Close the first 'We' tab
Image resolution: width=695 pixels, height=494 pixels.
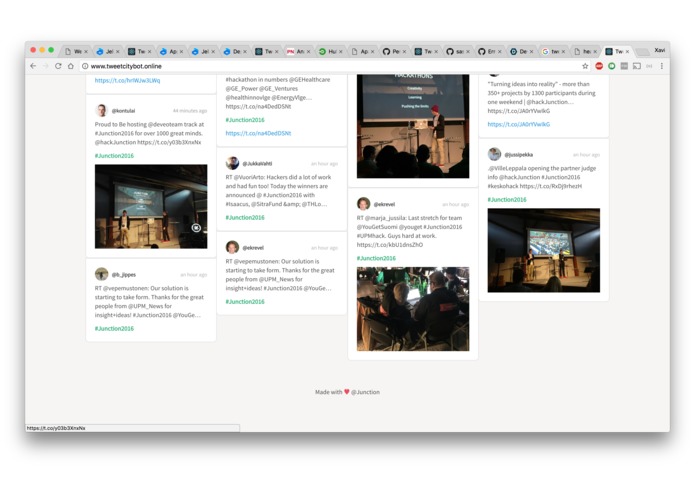pos(86,52)
